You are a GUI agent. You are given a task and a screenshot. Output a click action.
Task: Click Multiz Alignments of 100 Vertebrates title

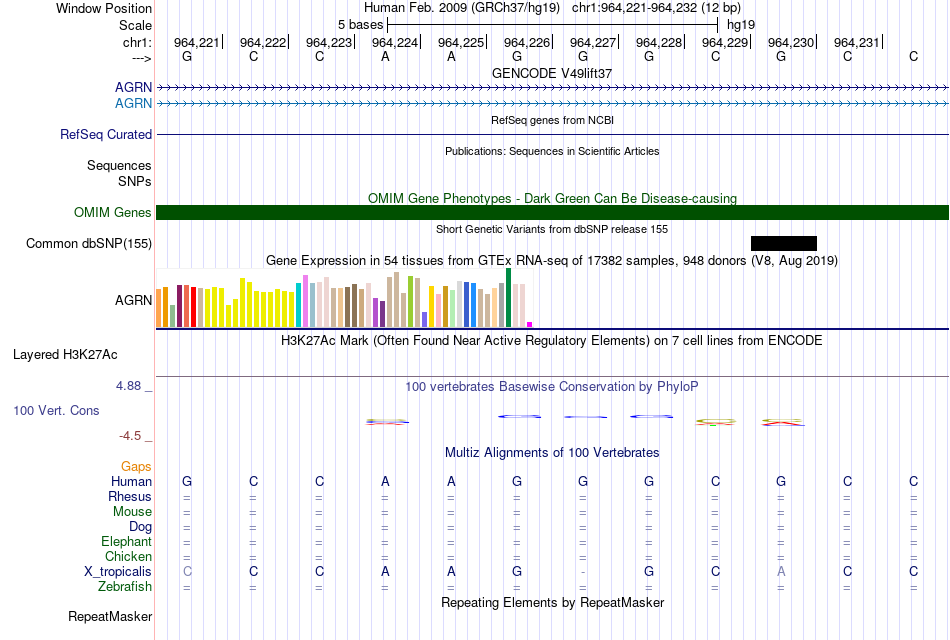pos(552,453)
